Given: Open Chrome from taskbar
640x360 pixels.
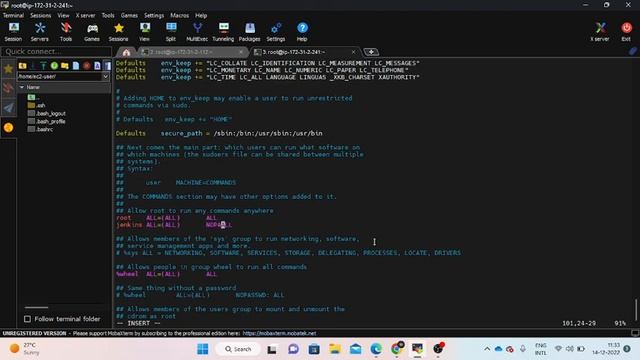Looking at the screenshot, I should [397, 349].
